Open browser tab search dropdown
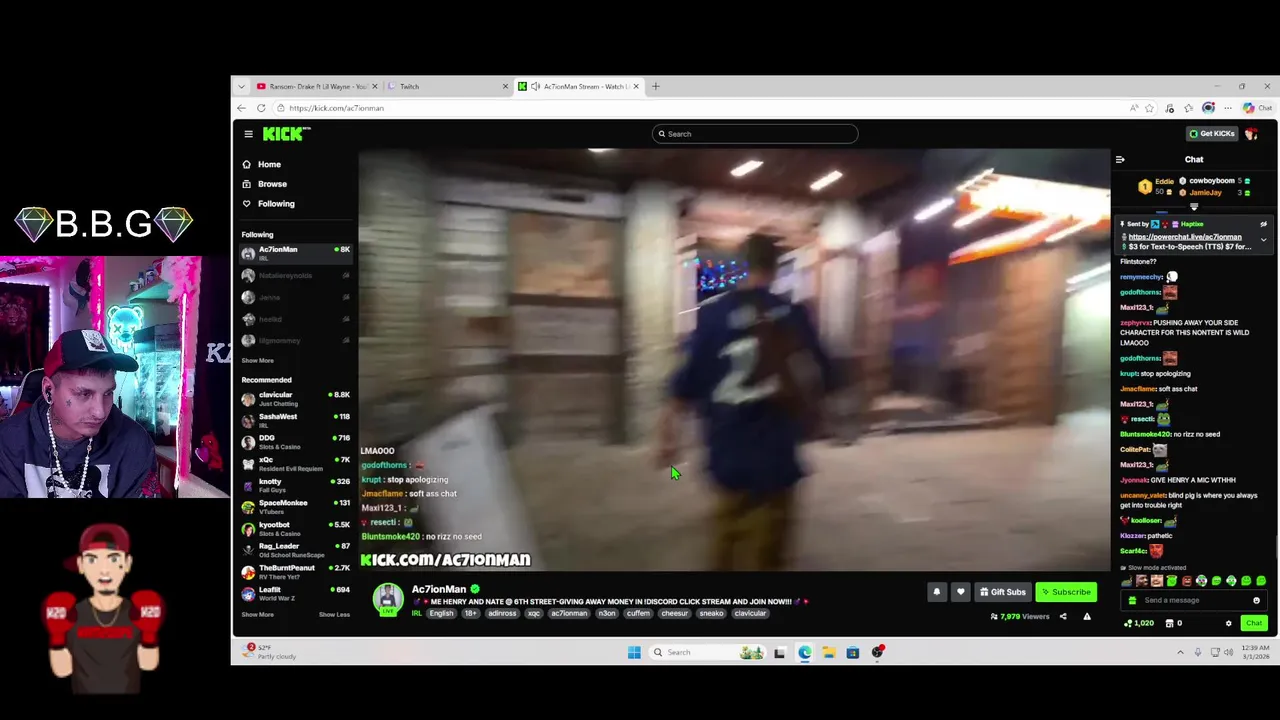The height and width of the screenshot is (720, 1280). (x=241, y=86)
